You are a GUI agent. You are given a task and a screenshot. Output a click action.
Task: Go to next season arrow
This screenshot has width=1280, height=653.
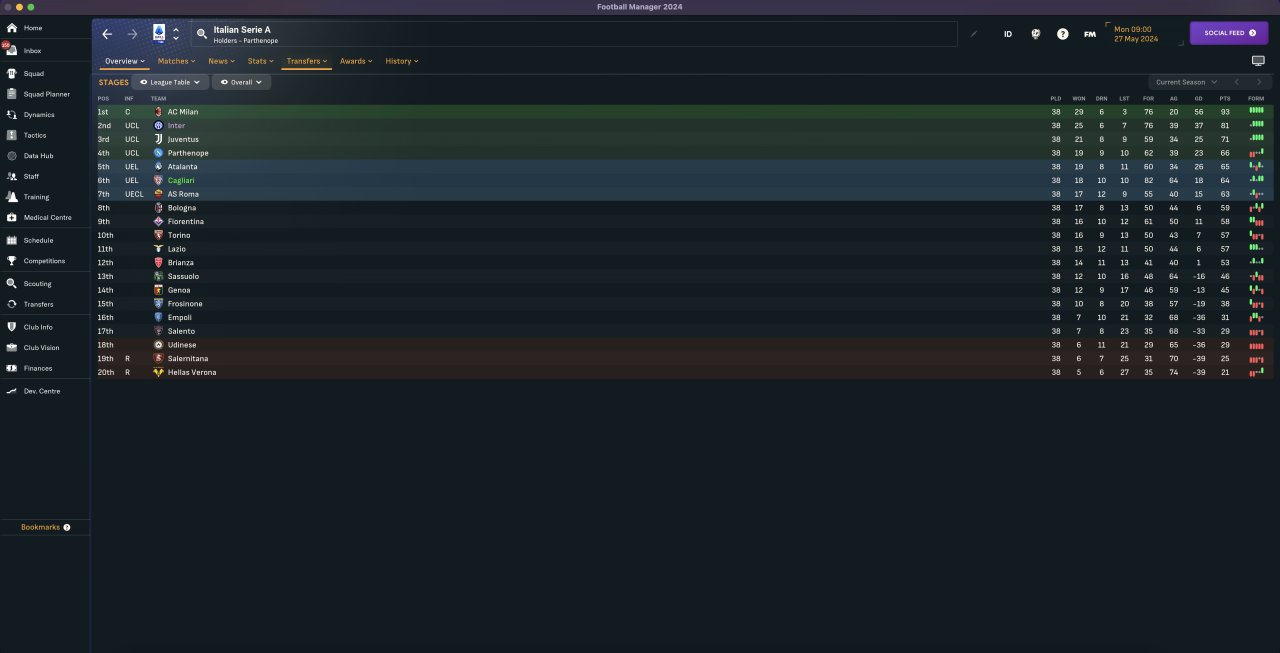click(x=1258, y=82)
